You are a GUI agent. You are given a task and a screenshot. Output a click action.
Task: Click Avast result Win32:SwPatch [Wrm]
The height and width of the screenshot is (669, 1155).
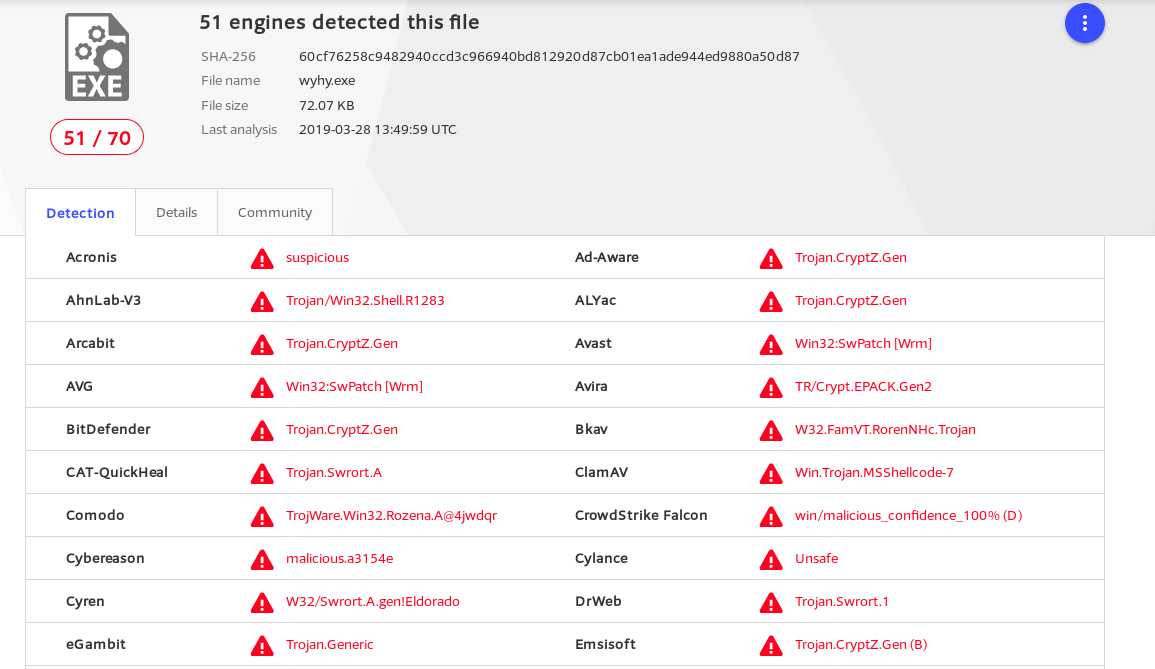[863, 343]
